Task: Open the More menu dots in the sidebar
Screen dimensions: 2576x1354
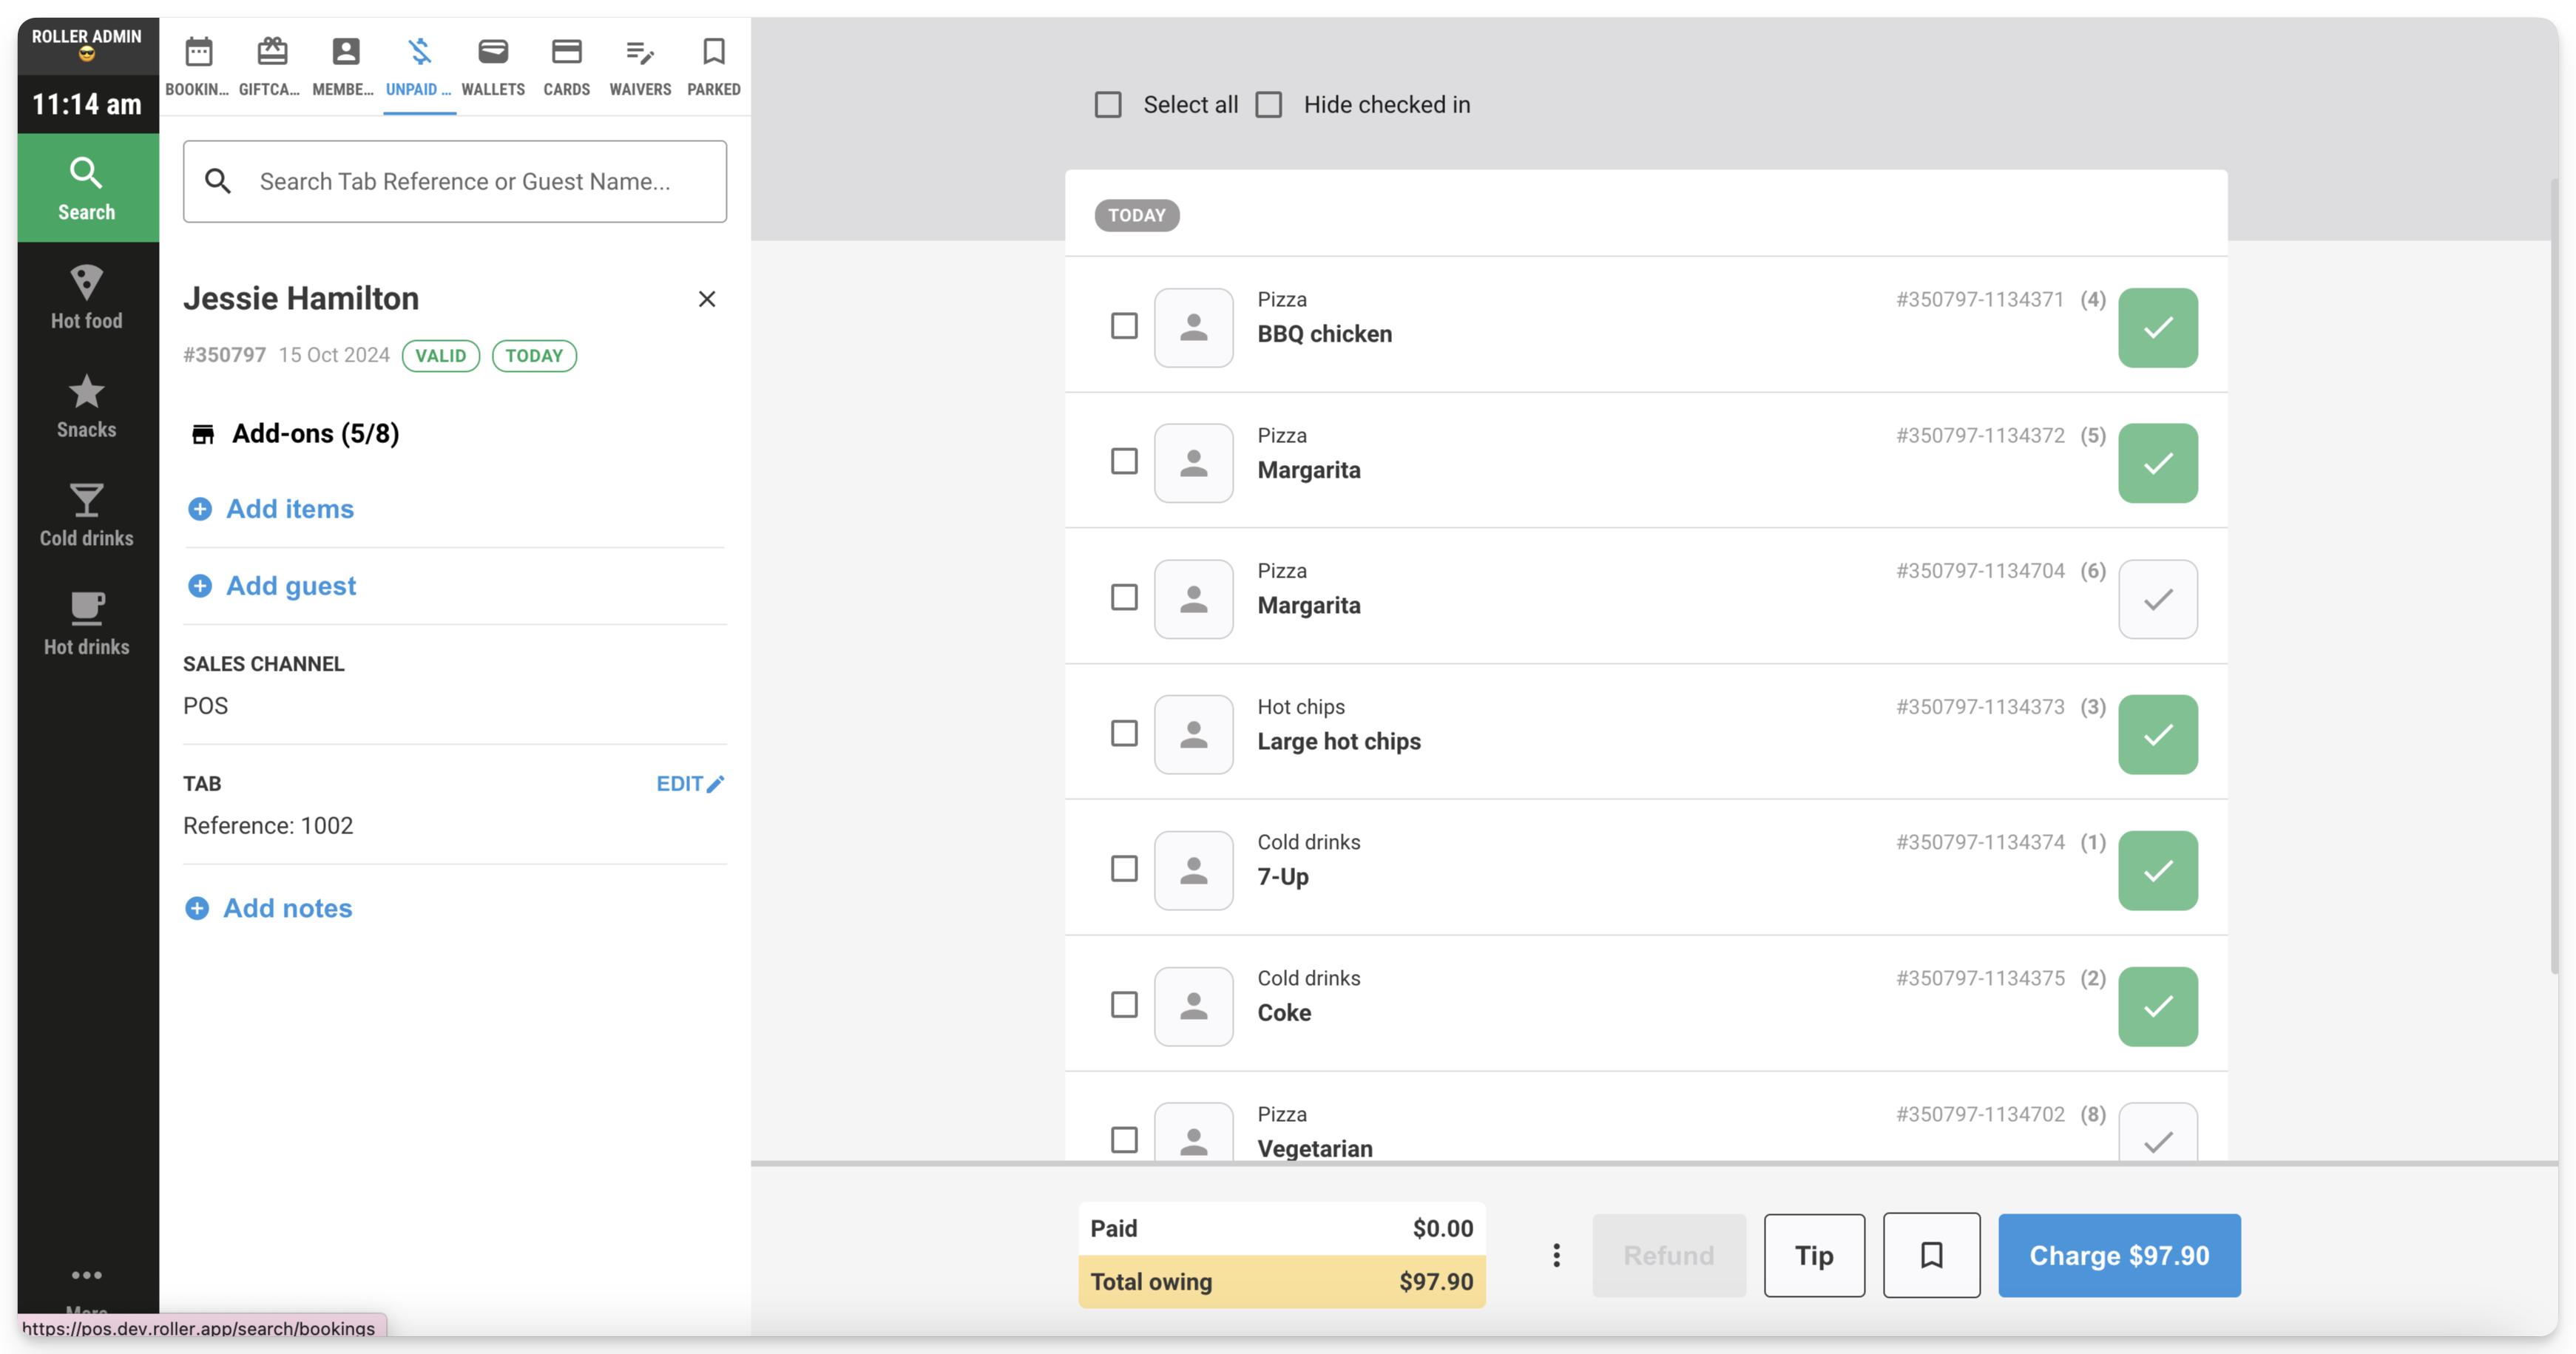Action: (87, 1275)
